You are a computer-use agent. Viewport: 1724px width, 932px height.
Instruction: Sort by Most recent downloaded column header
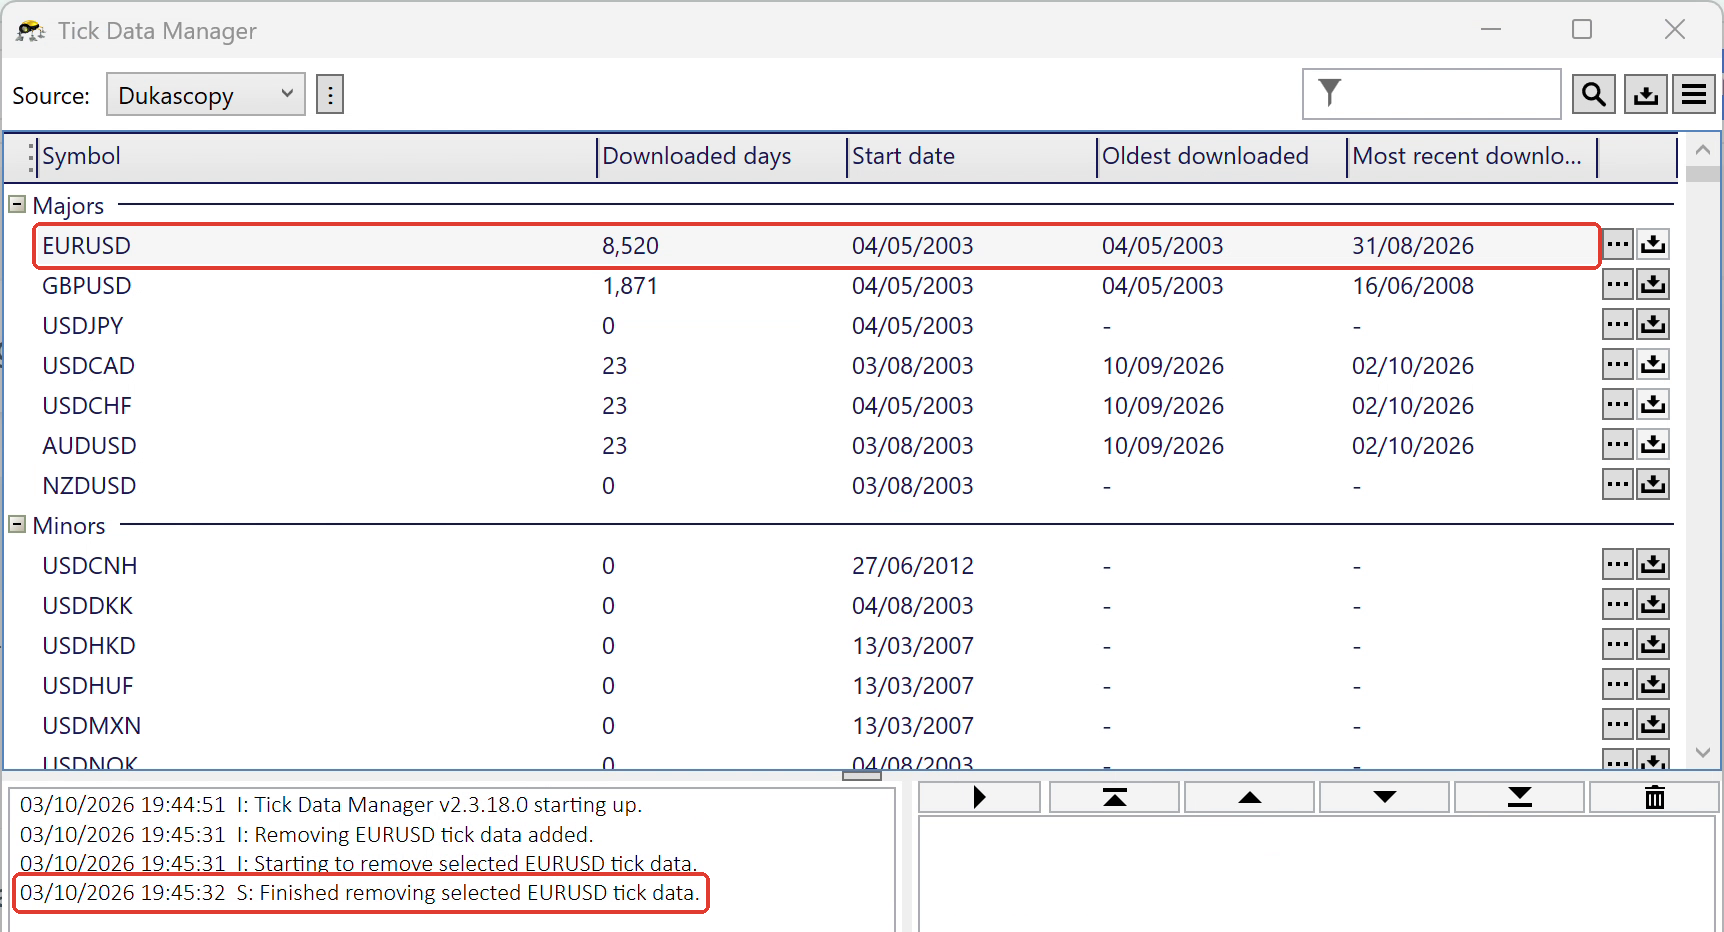pyautogui.click(x=1471, y=157)
